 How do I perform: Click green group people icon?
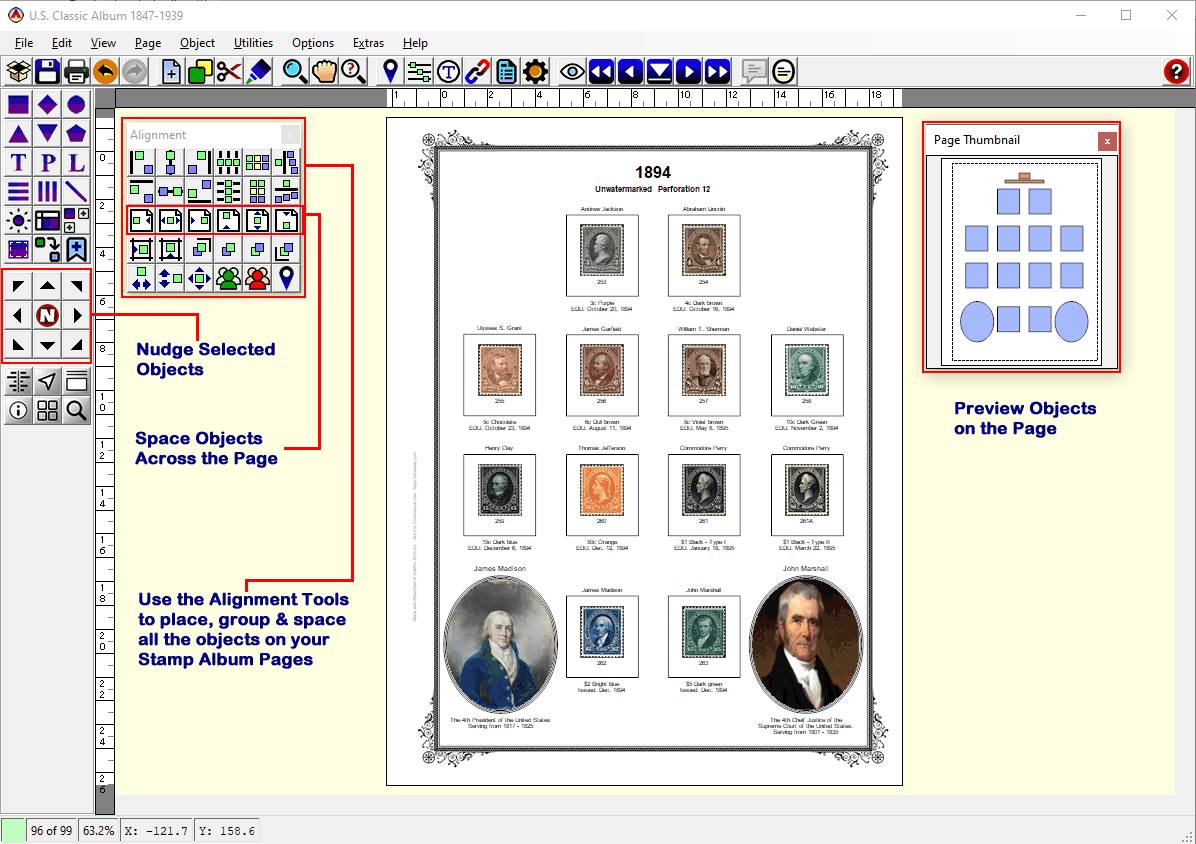228,278
